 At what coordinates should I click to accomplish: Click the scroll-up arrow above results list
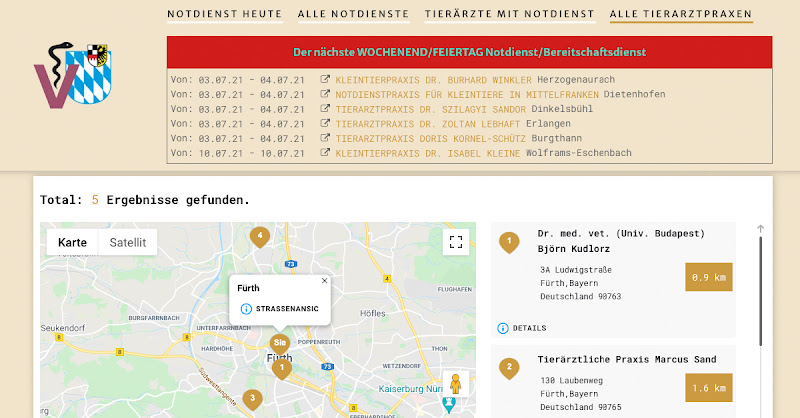[x=760, y=229]
